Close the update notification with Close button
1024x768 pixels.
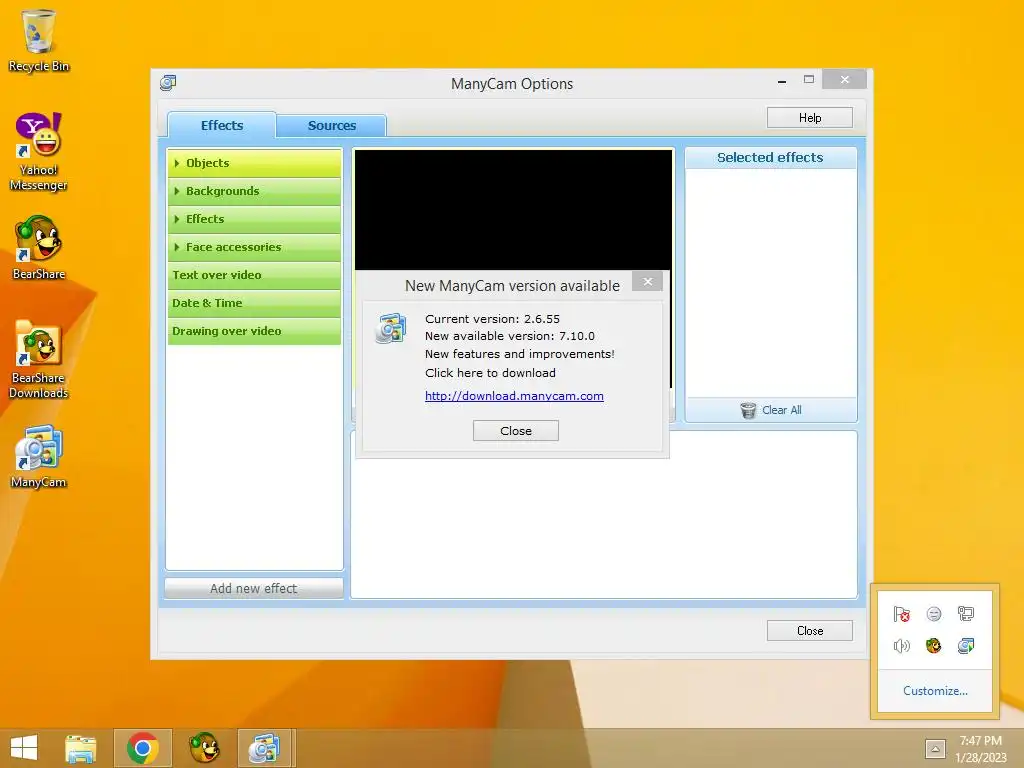point(515,431)
